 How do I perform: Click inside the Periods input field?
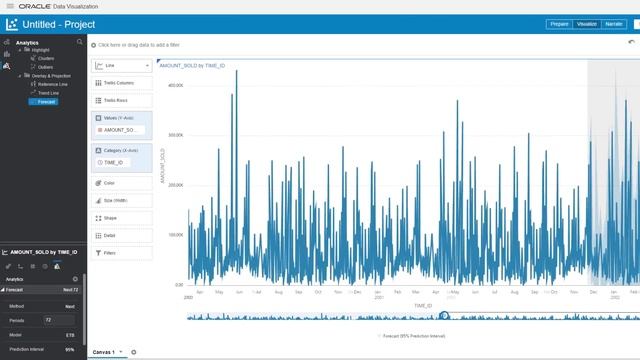click(59, 320)
